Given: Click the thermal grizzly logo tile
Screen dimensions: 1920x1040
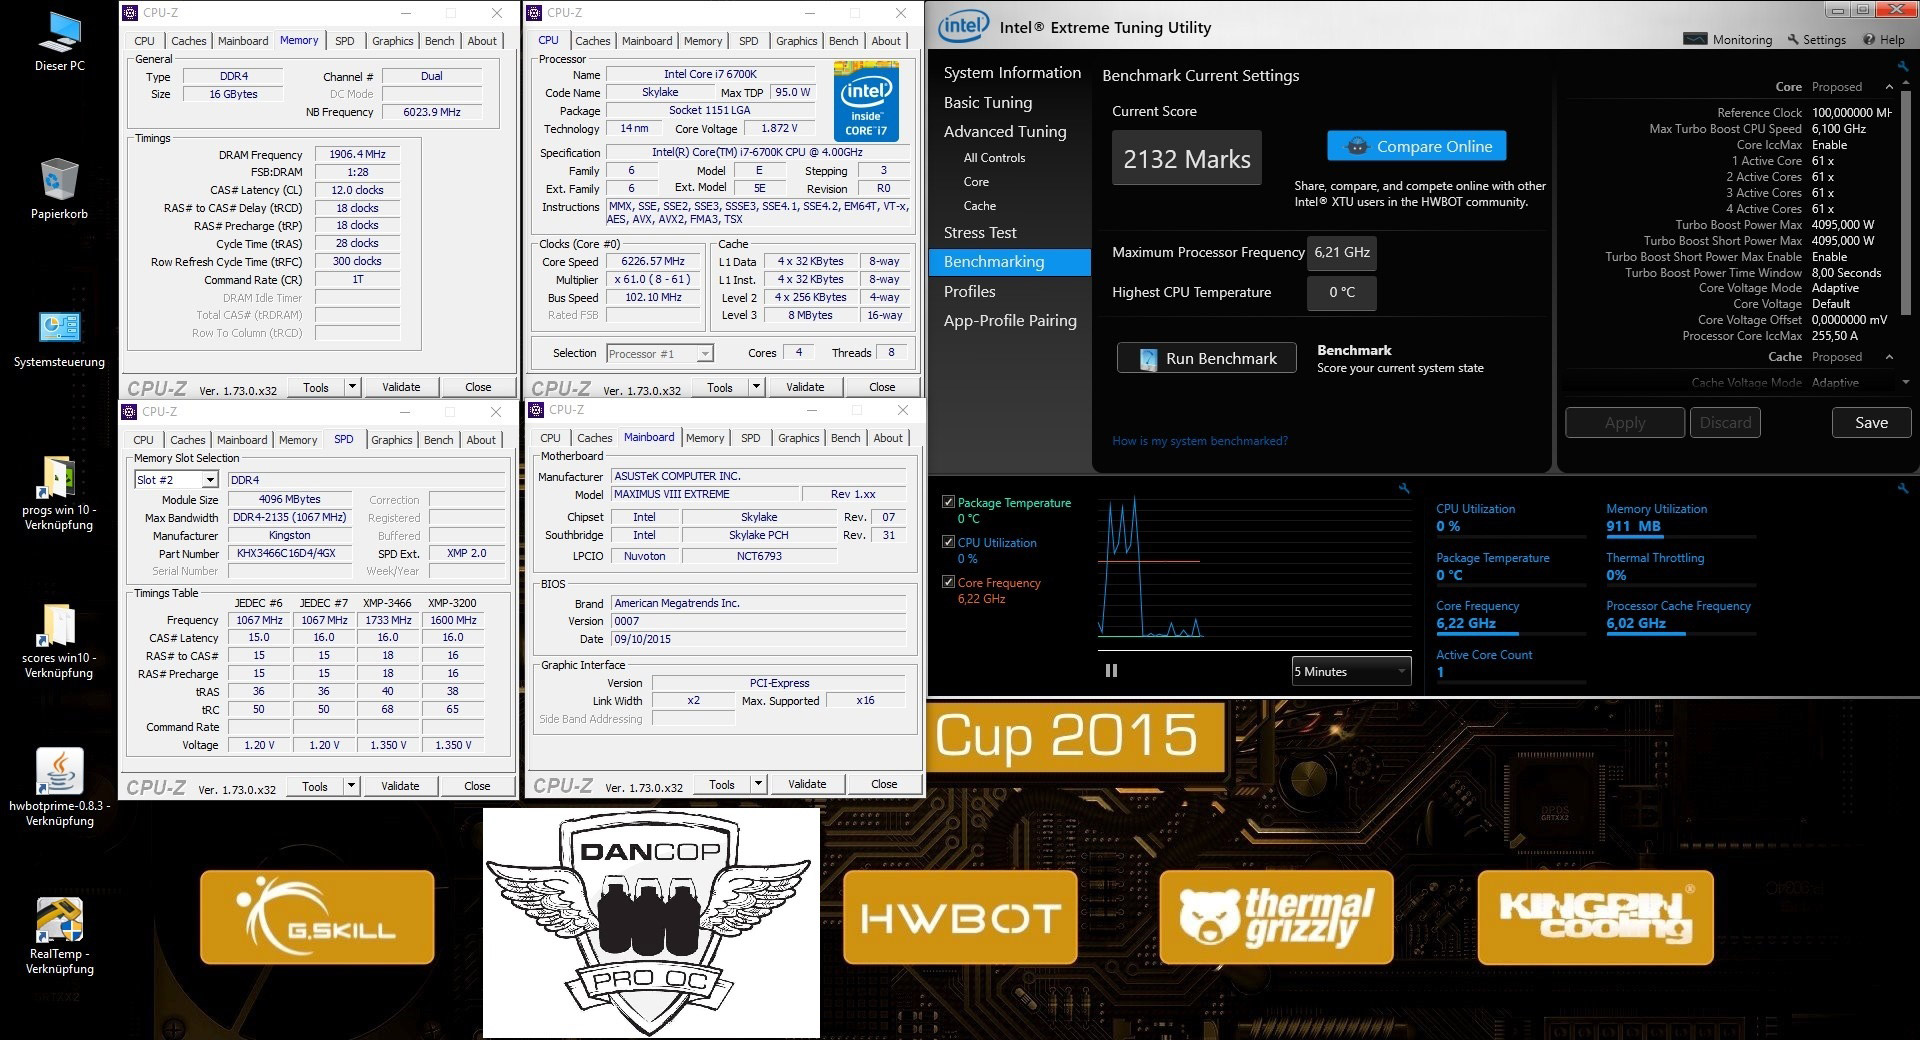Looking at the screenshot, I should click(x=1276, y=917).
